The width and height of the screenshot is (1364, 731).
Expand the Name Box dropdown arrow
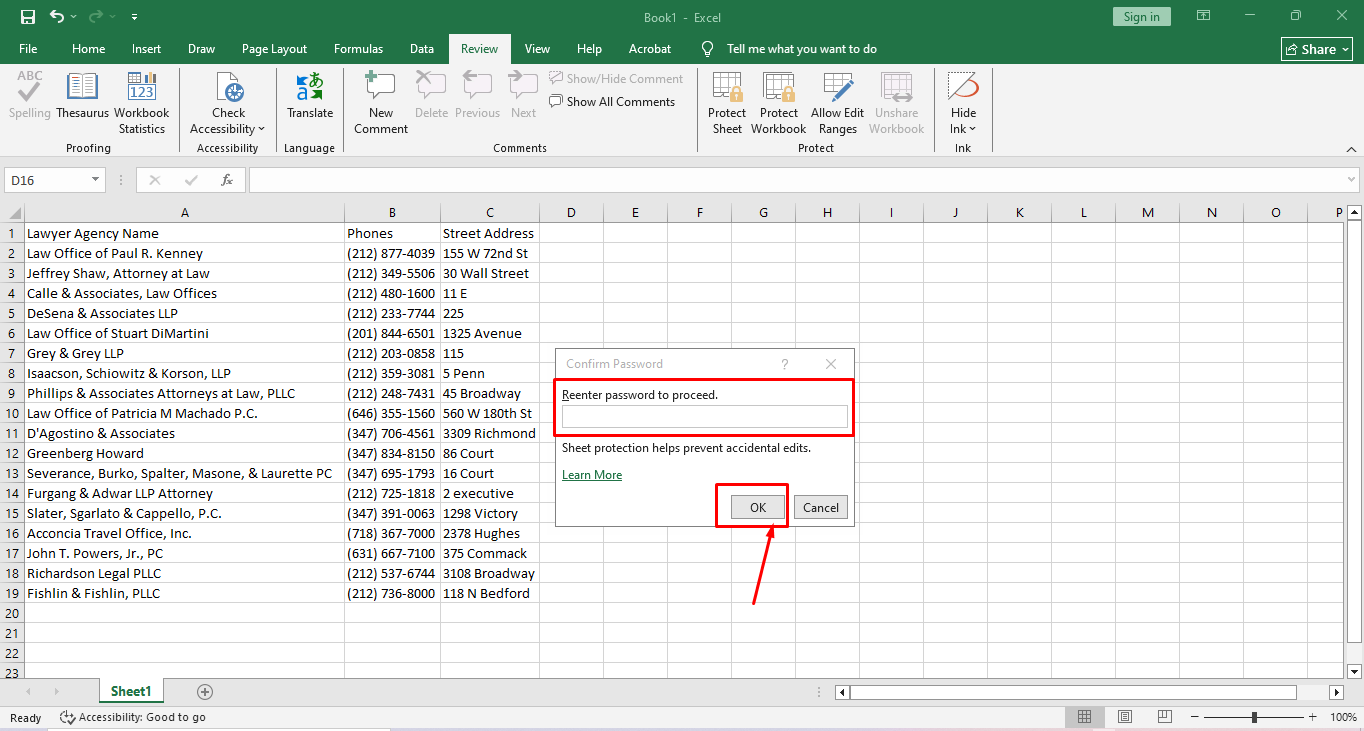[96, 180]
